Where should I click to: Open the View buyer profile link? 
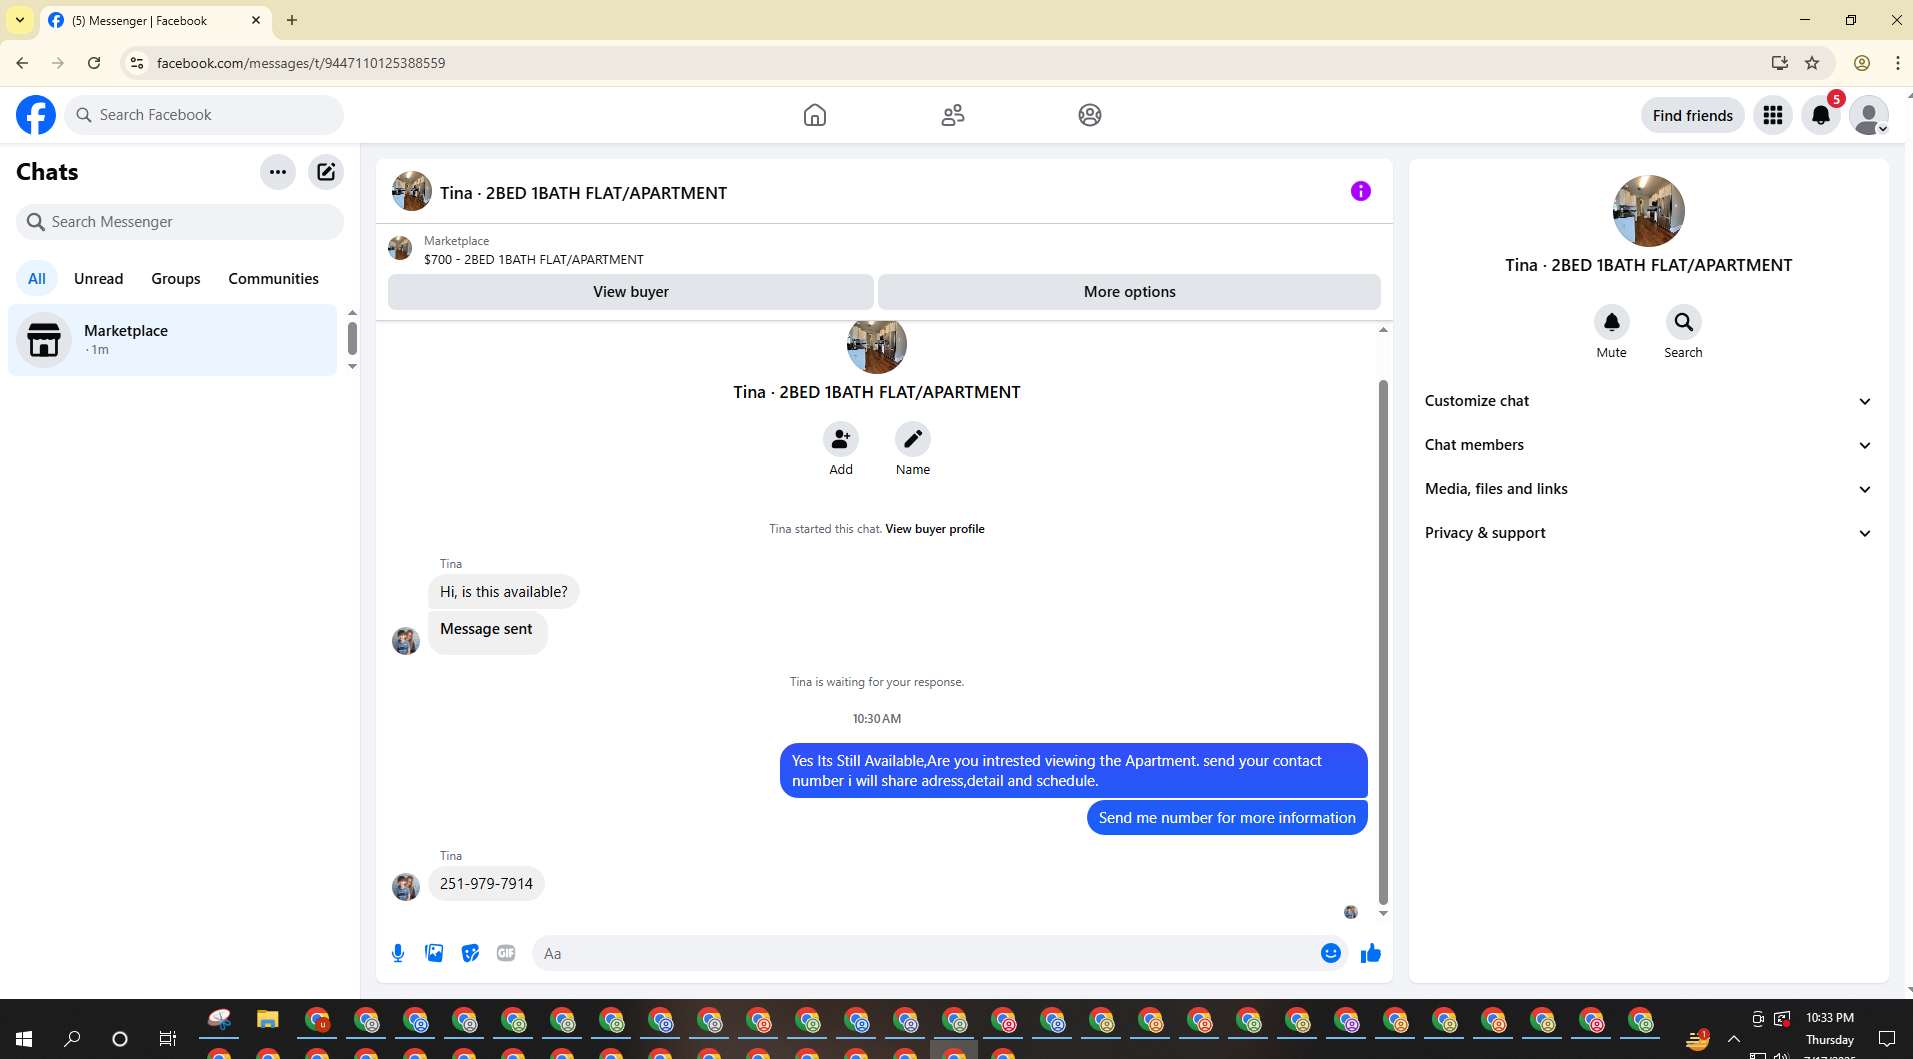pos(935,529)
